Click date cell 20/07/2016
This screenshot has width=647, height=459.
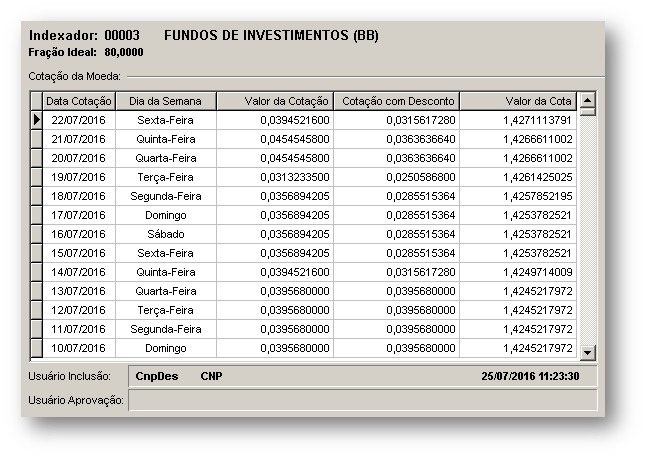click(79, 158)
